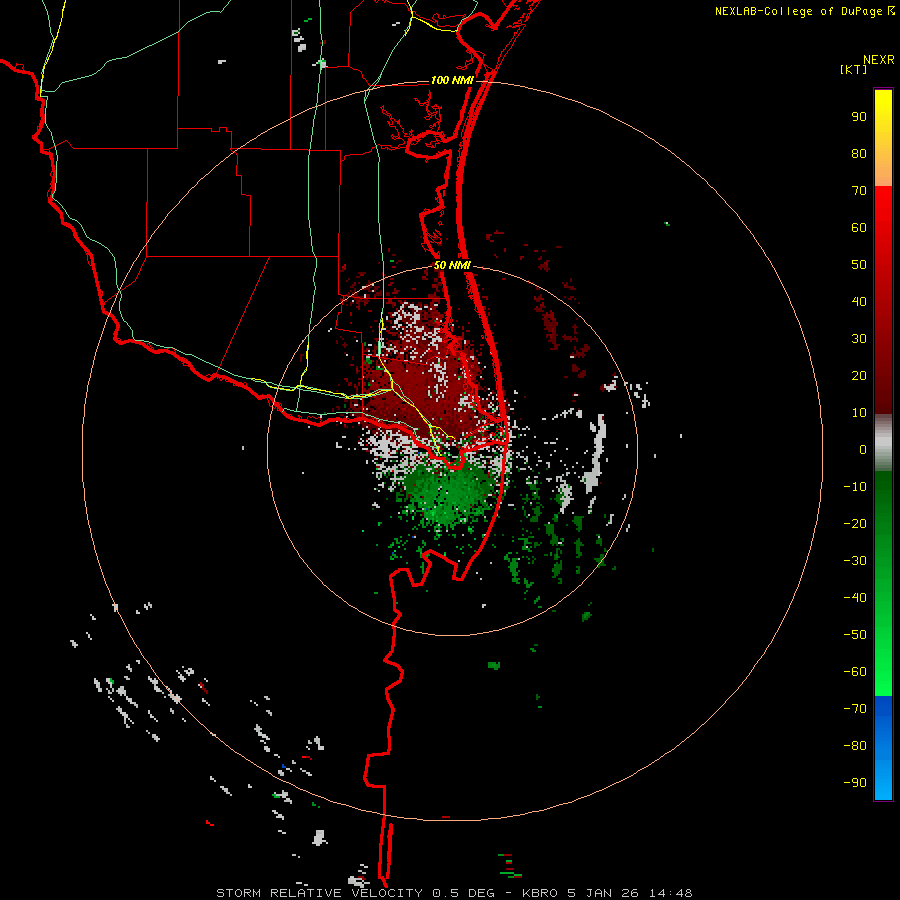900x900 pixels.
Task: Click the yellow top segment of color bar
Action: (883, 138)
